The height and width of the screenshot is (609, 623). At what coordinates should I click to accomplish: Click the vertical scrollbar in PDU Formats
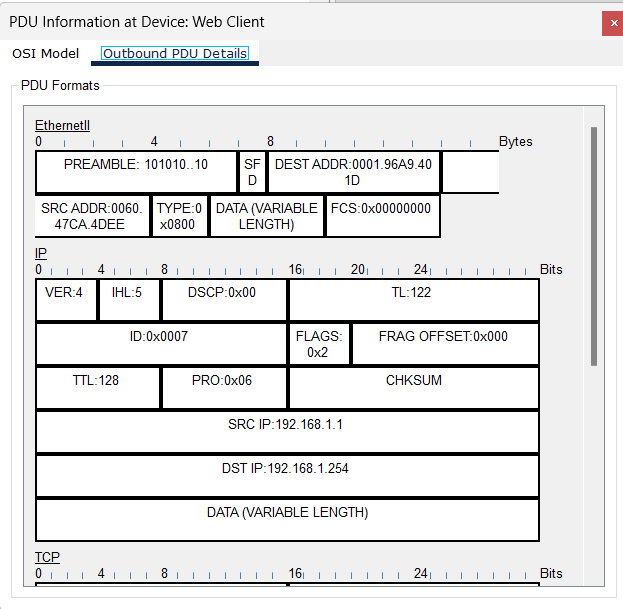coord(594,246)
